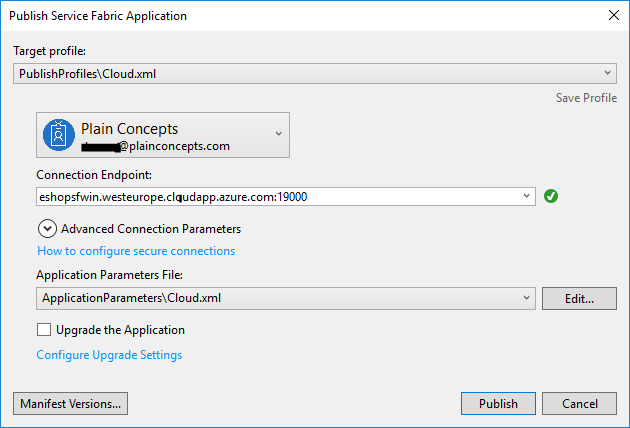Expand Advanced Connection Parameters with the circled chevron
630x428 pixels.
pos(47,228)
